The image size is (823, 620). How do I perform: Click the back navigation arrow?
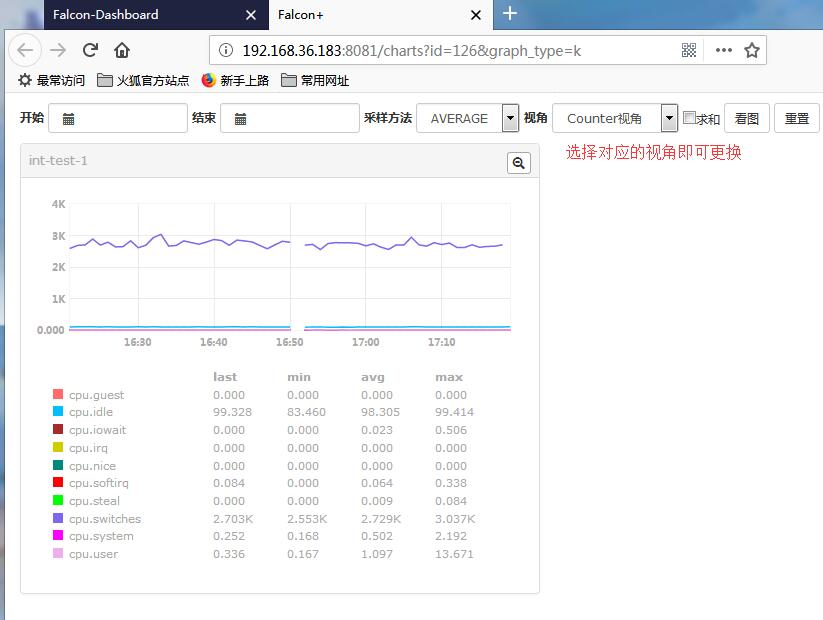[x=25, y=50]
